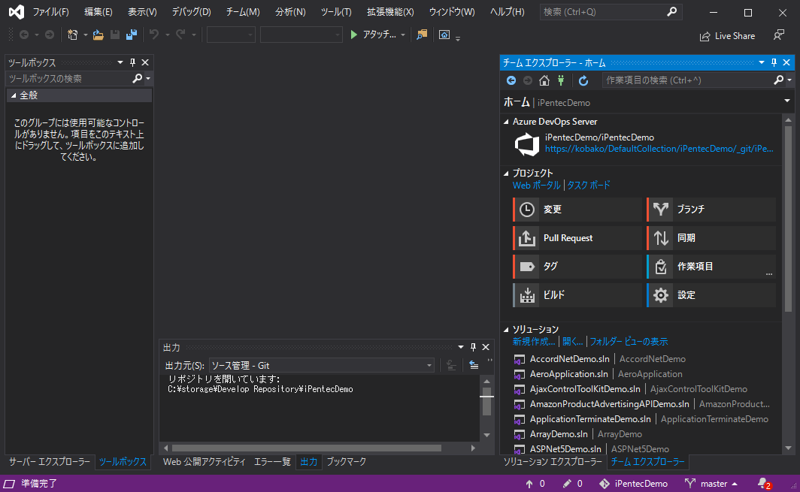This screenshot has width=800, height=492.
Task: Open the Pull Request tile
Action: (577, 238)
